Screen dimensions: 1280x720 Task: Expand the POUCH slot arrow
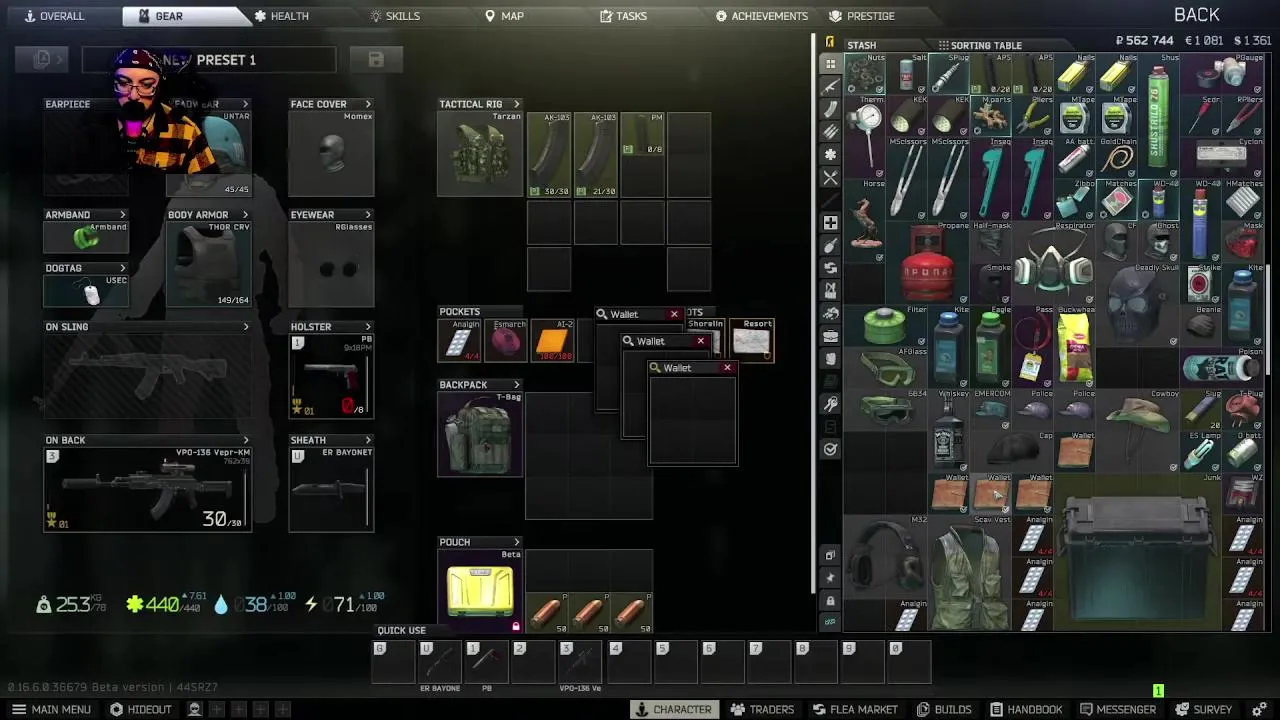(516, 542)
